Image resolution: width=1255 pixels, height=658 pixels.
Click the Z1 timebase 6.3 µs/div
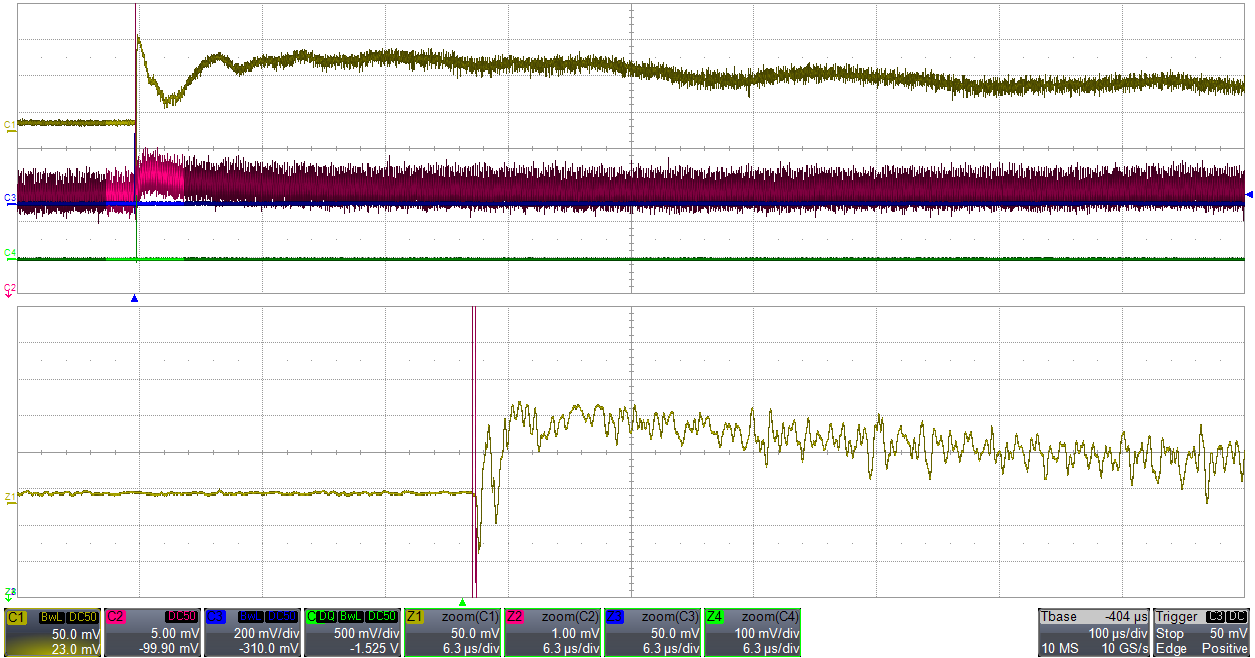[470, 649]
